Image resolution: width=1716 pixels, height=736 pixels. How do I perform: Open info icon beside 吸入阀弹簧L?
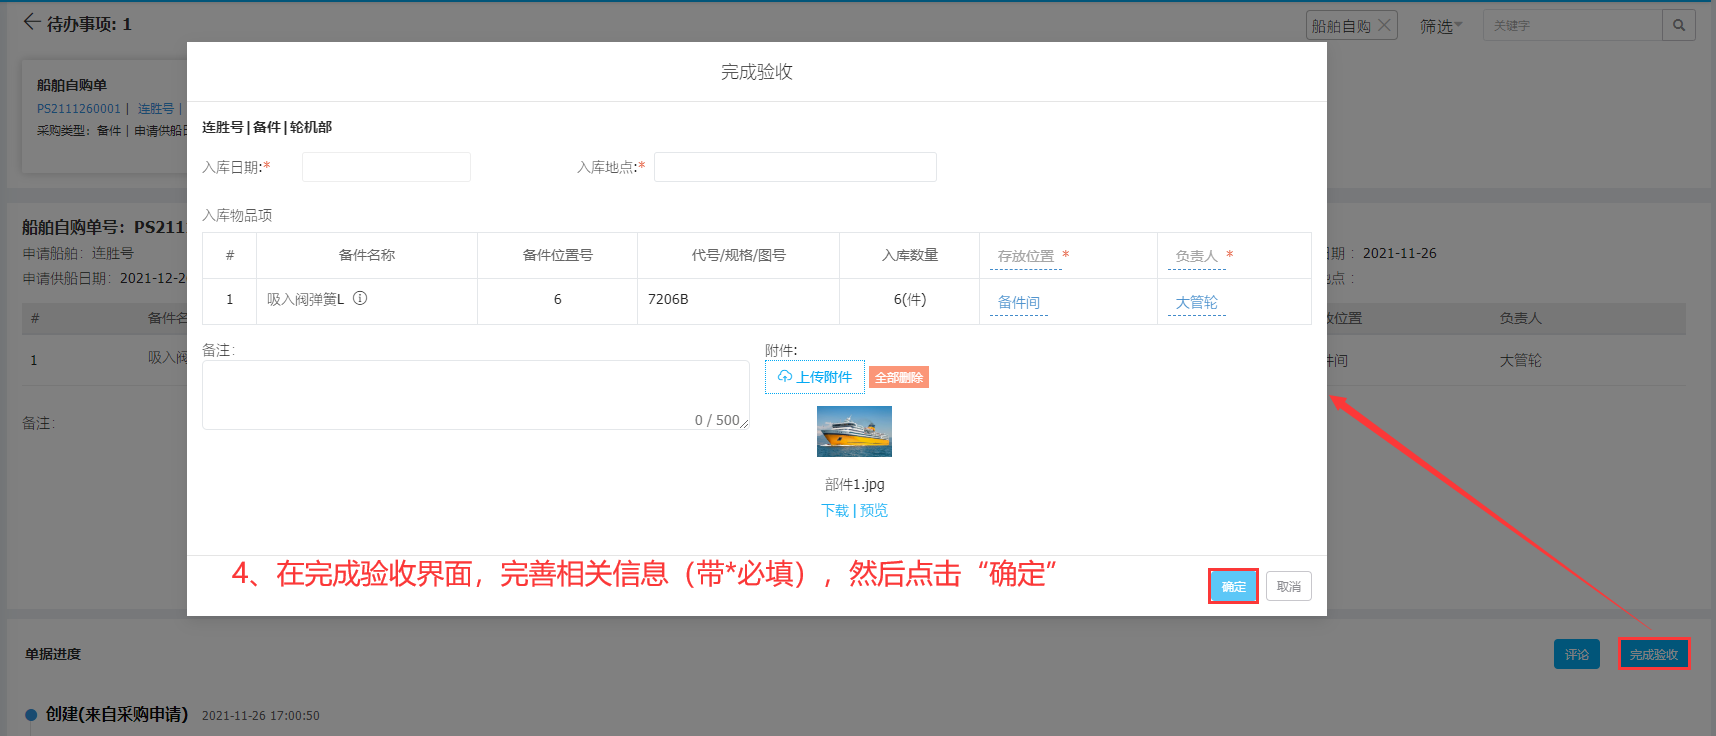[x=360, y=298]
